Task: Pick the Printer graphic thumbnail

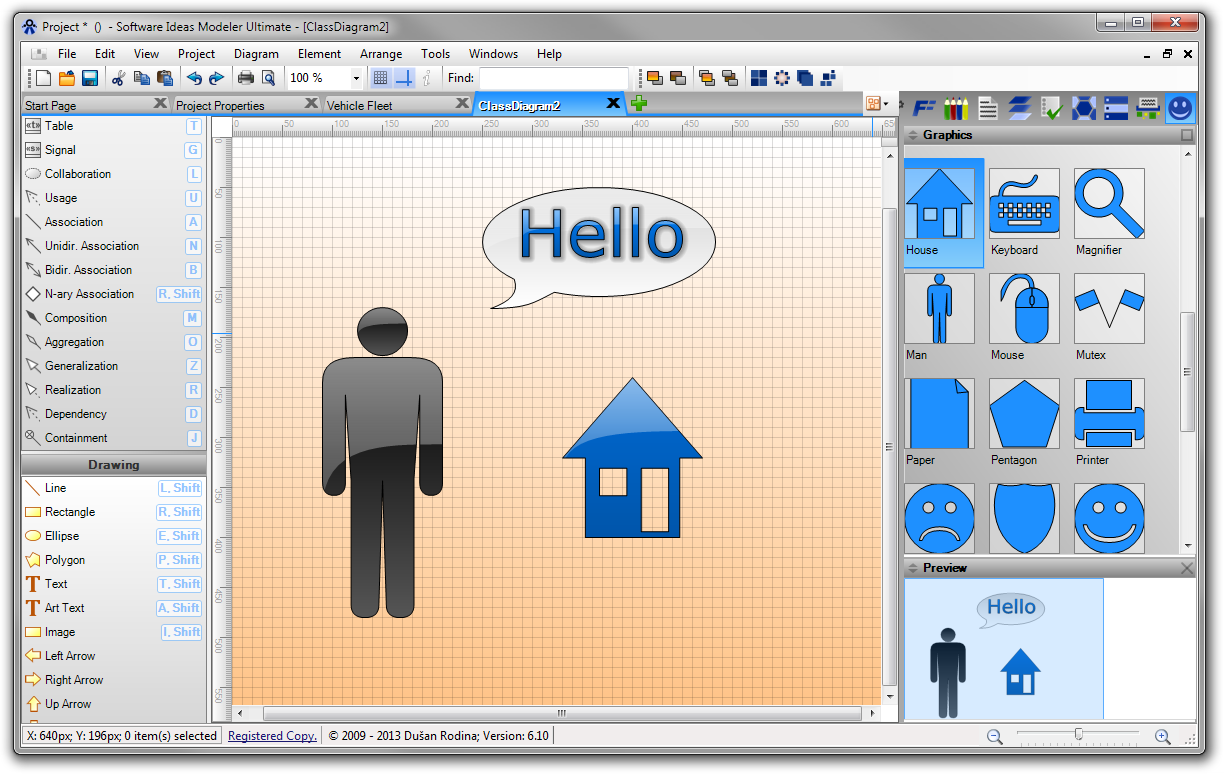Action: click(x=1109, y=414)
